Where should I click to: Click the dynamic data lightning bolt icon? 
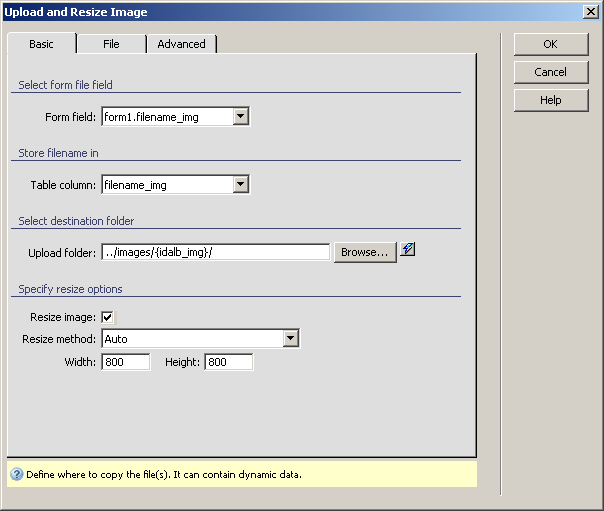click(x=408, y=251)
